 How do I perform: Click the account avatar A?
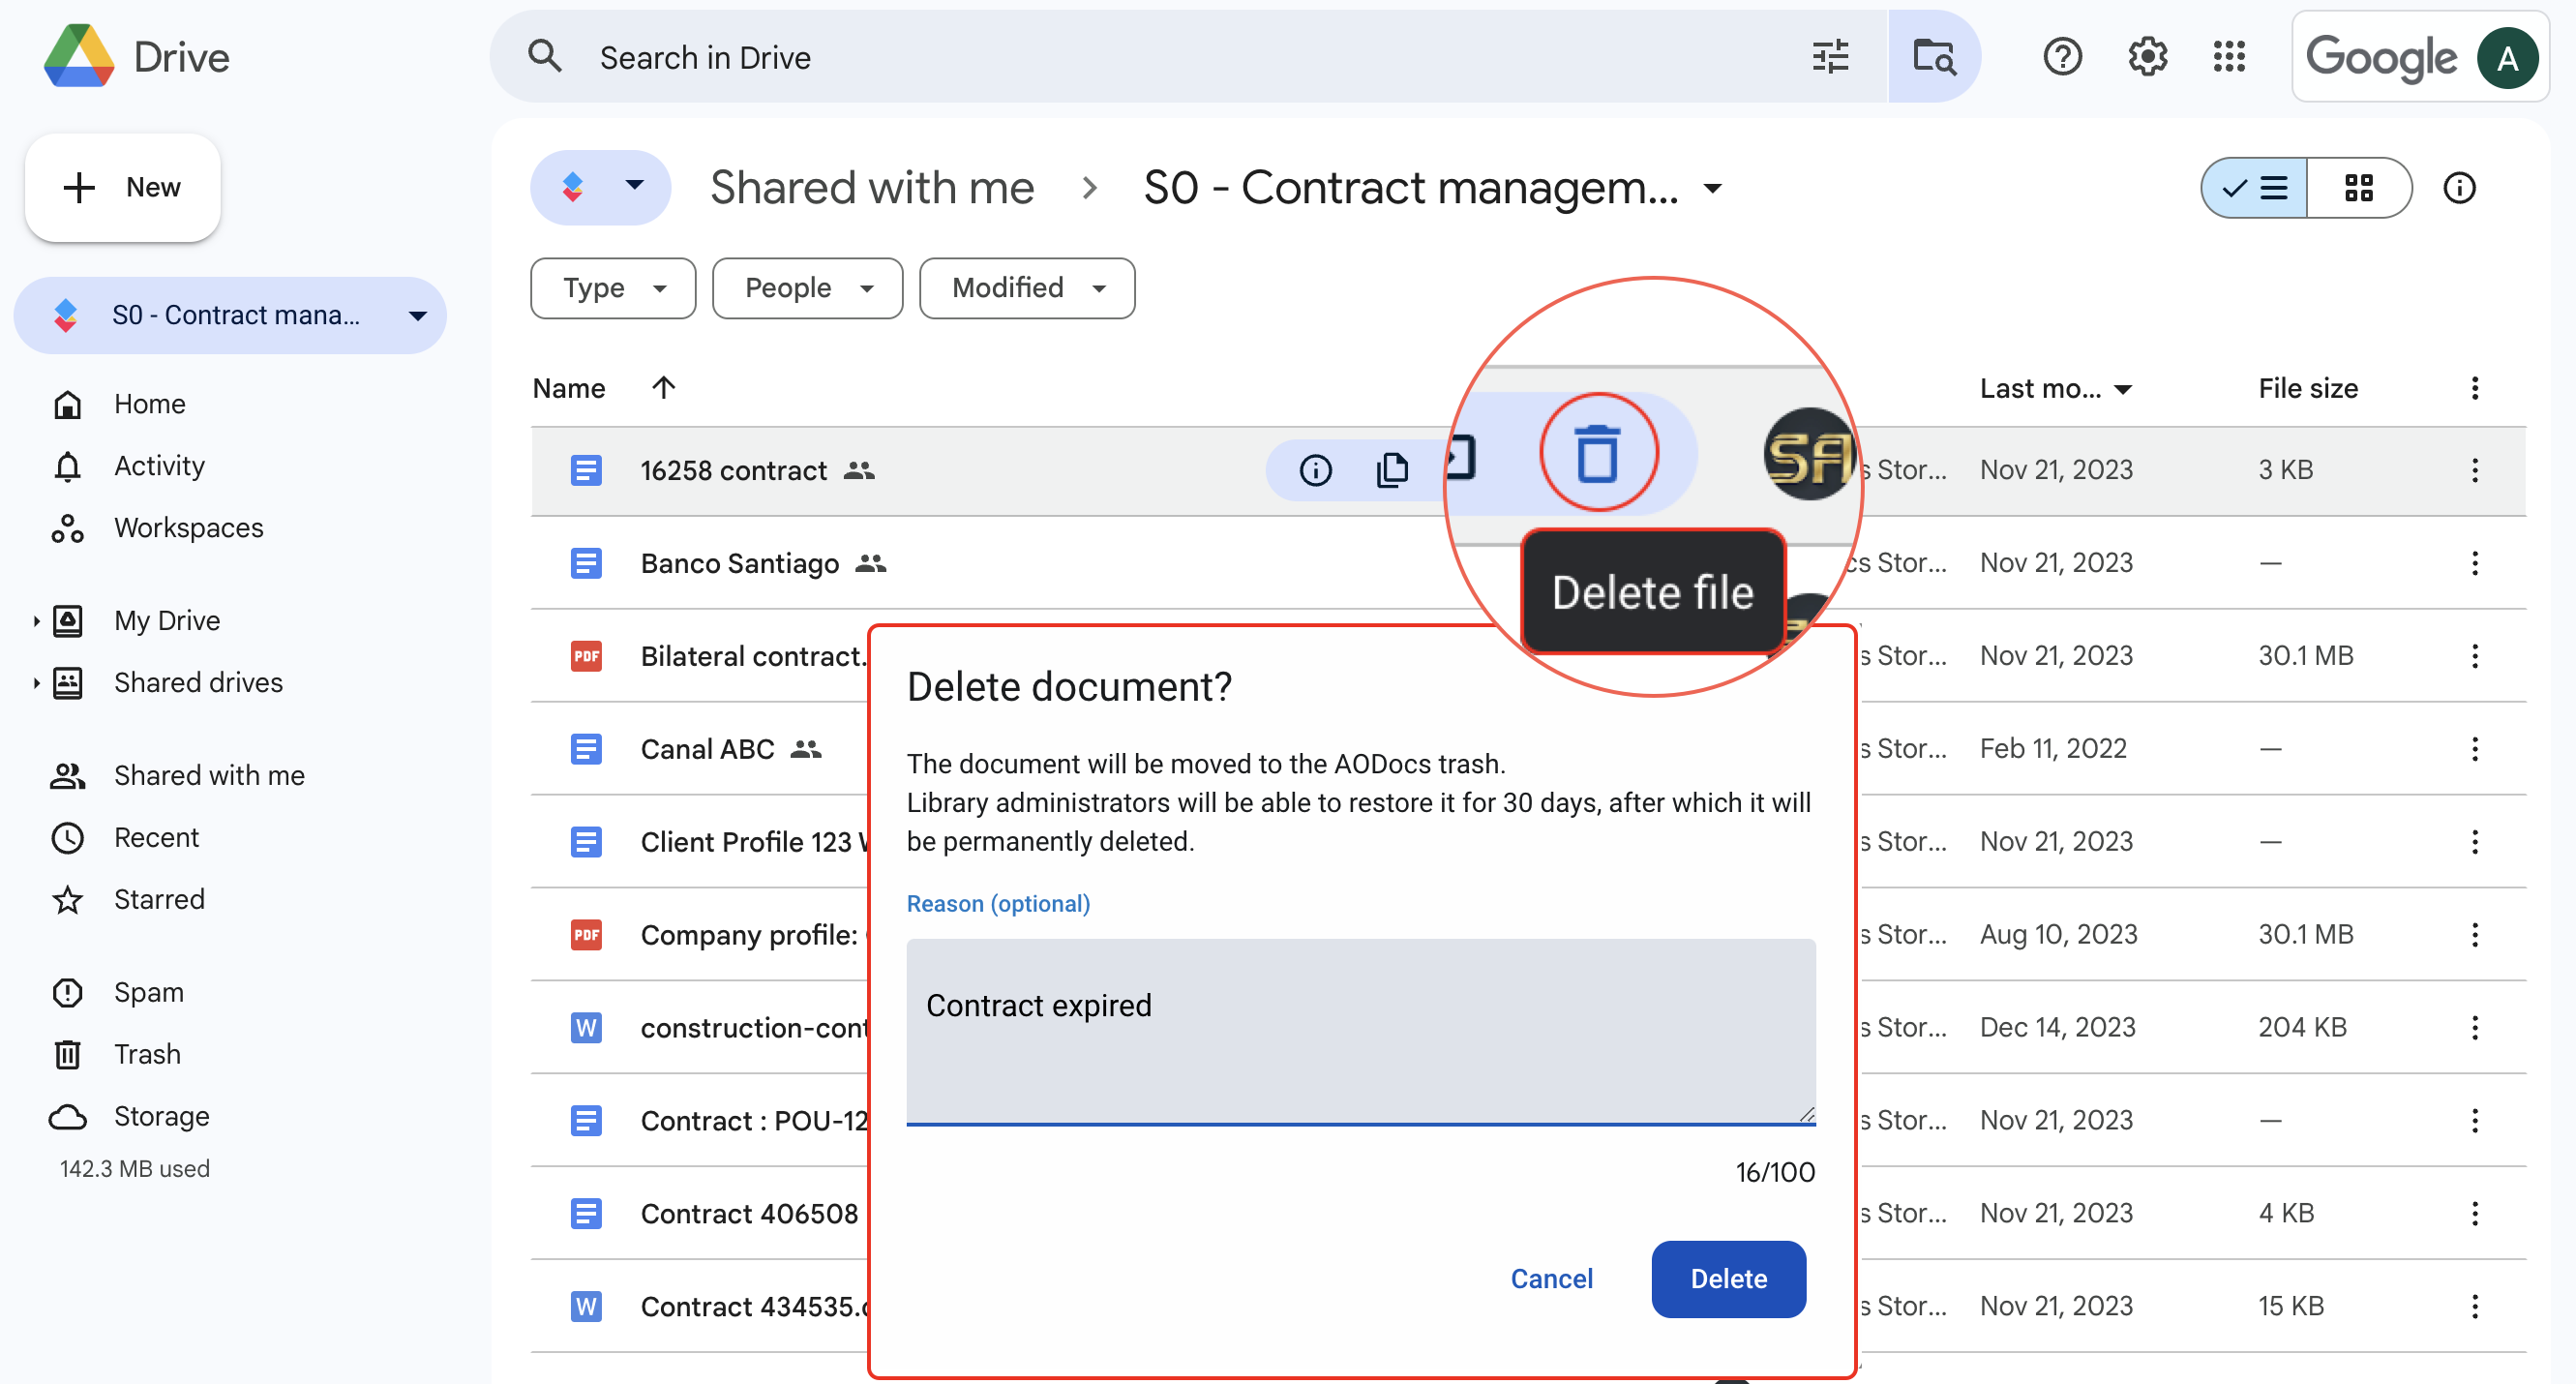pyautogui.click(x=2507, y=58)
